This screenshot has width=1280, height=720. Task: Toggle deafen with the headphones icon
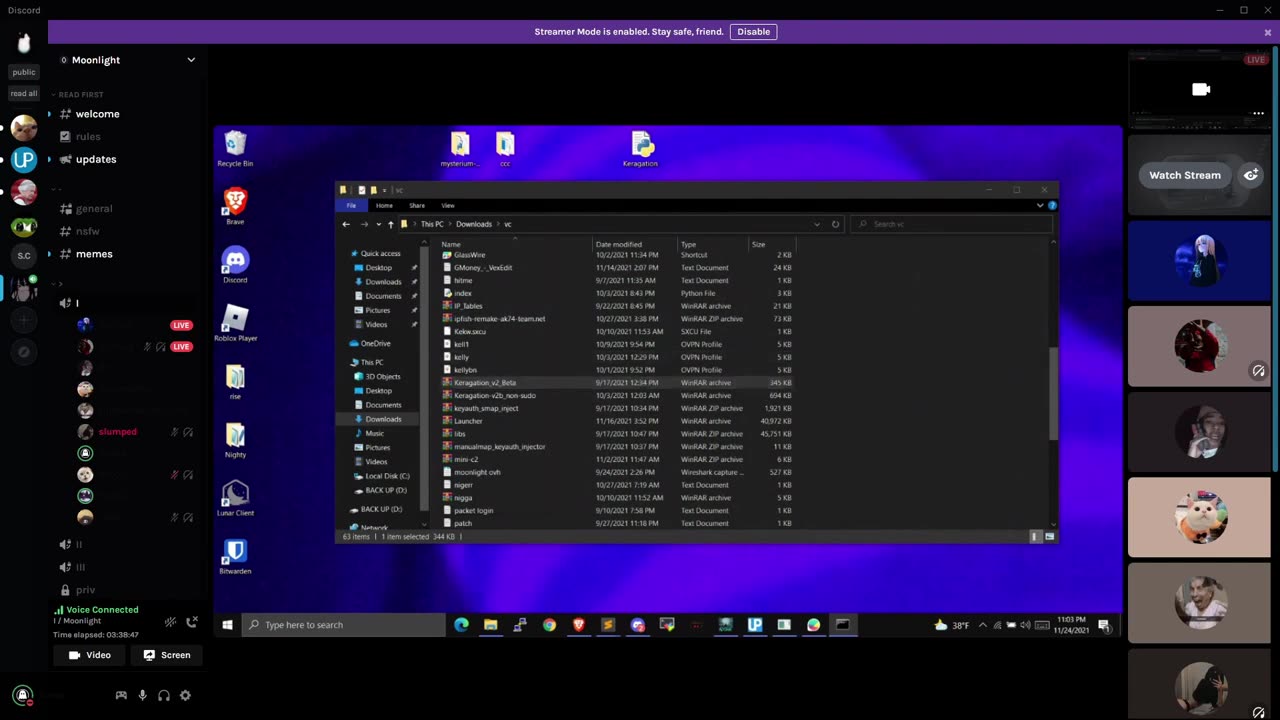(164, 695)
